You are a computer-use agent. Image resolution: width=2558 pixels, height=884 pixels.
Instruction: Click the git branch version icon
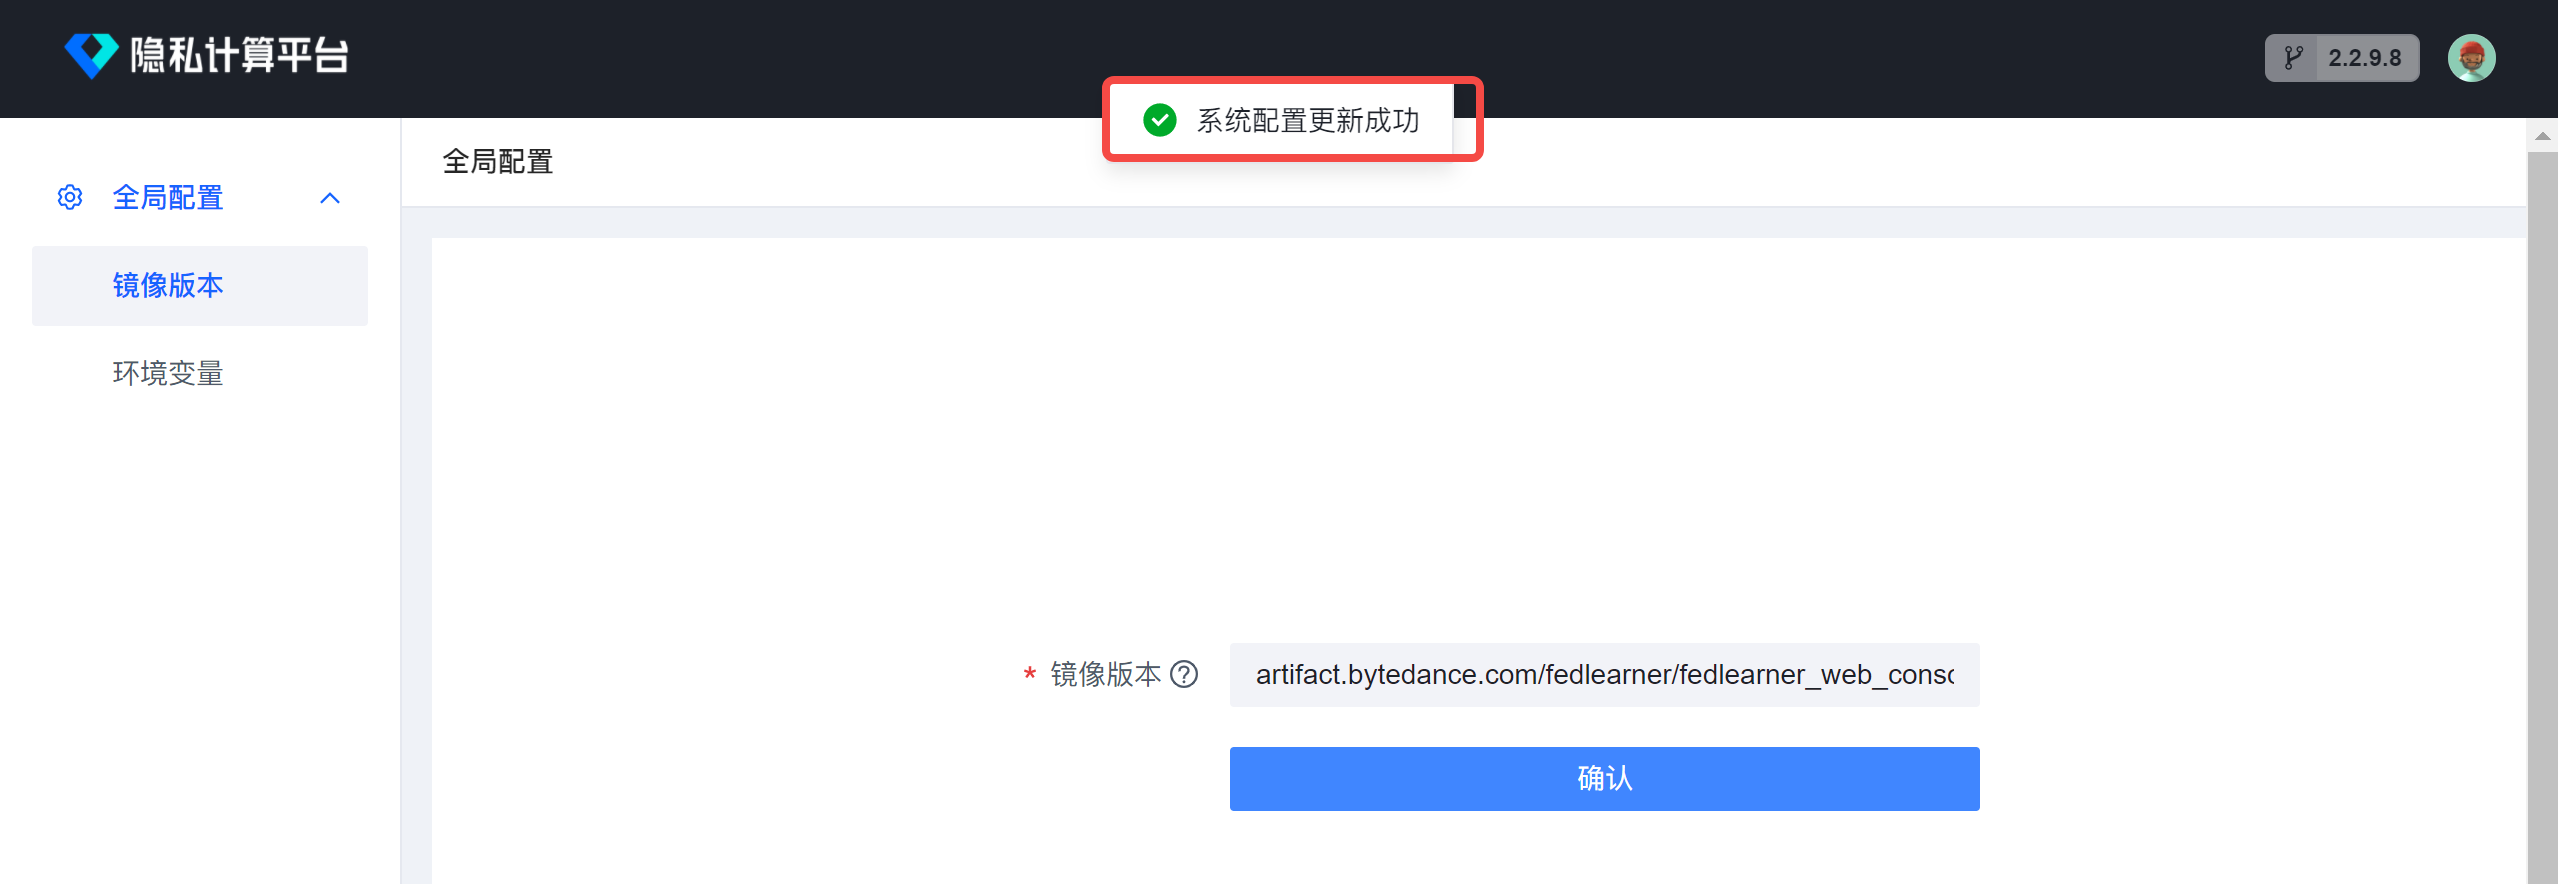[2293, 58]
